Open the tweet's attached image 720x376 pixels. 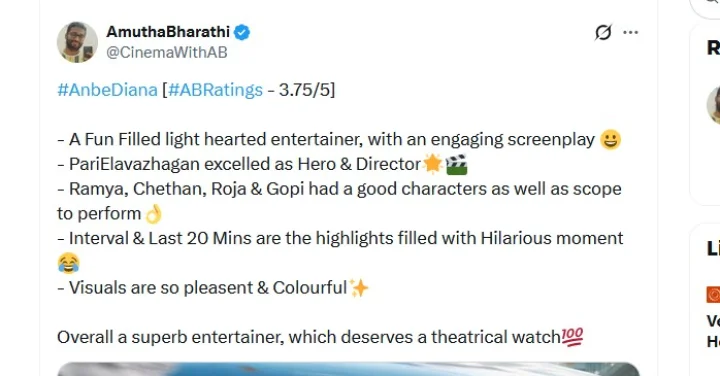pos(348,369)
